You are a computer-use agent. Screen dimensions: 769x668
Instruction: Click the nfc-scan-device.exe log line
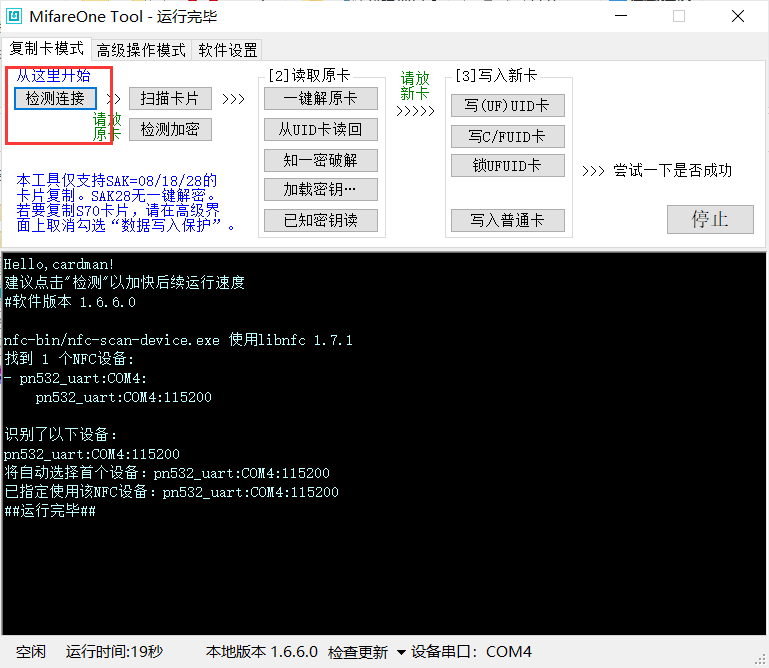(179, 340)
